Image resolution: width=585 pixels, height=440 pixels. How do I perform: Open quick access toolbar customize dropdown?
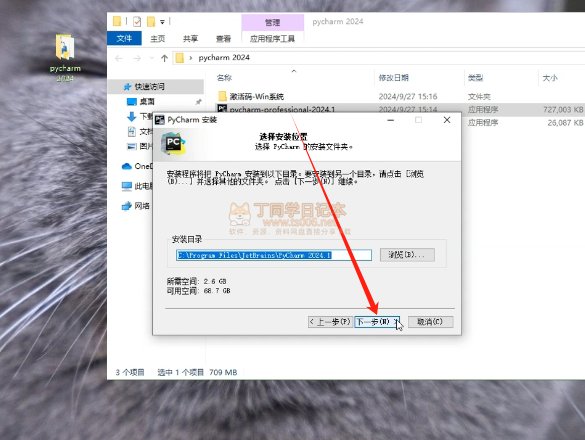coord(162,22)
